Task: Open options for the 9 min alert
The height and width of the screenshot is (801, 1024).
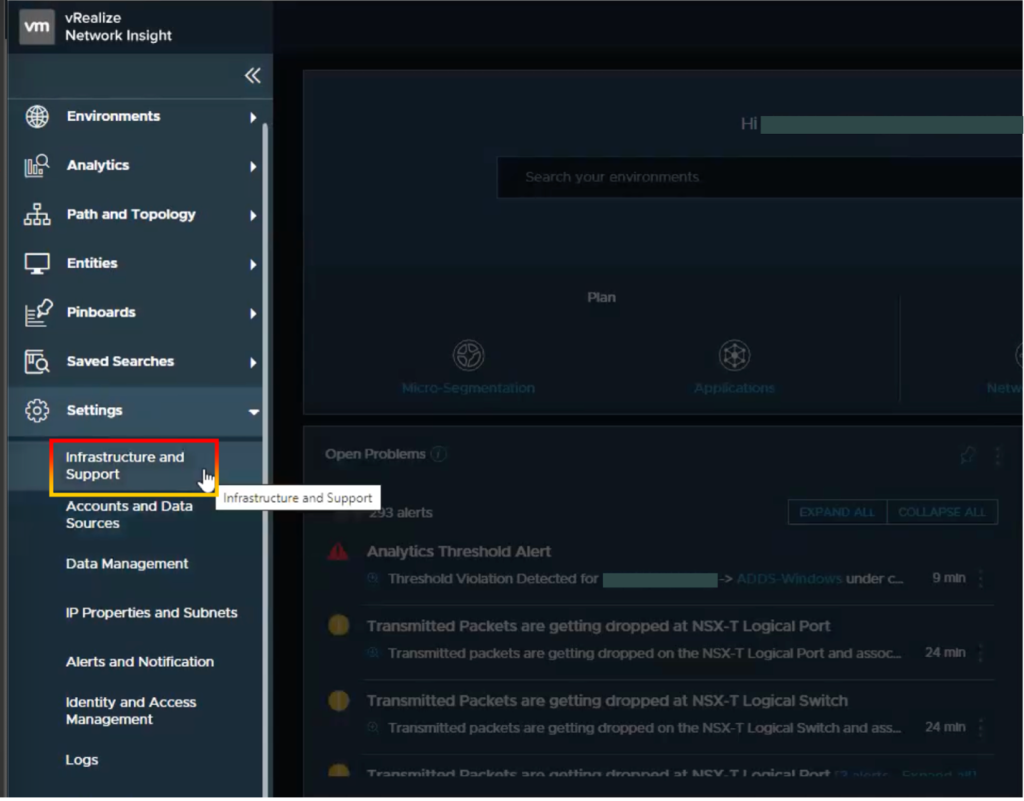Action: (x=980, y=579)
